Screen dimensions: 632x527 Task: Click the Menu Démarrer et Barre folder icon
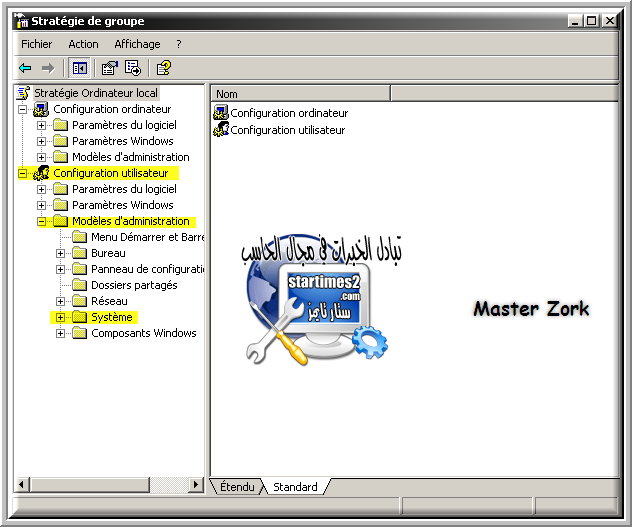[x=79, y=237]
